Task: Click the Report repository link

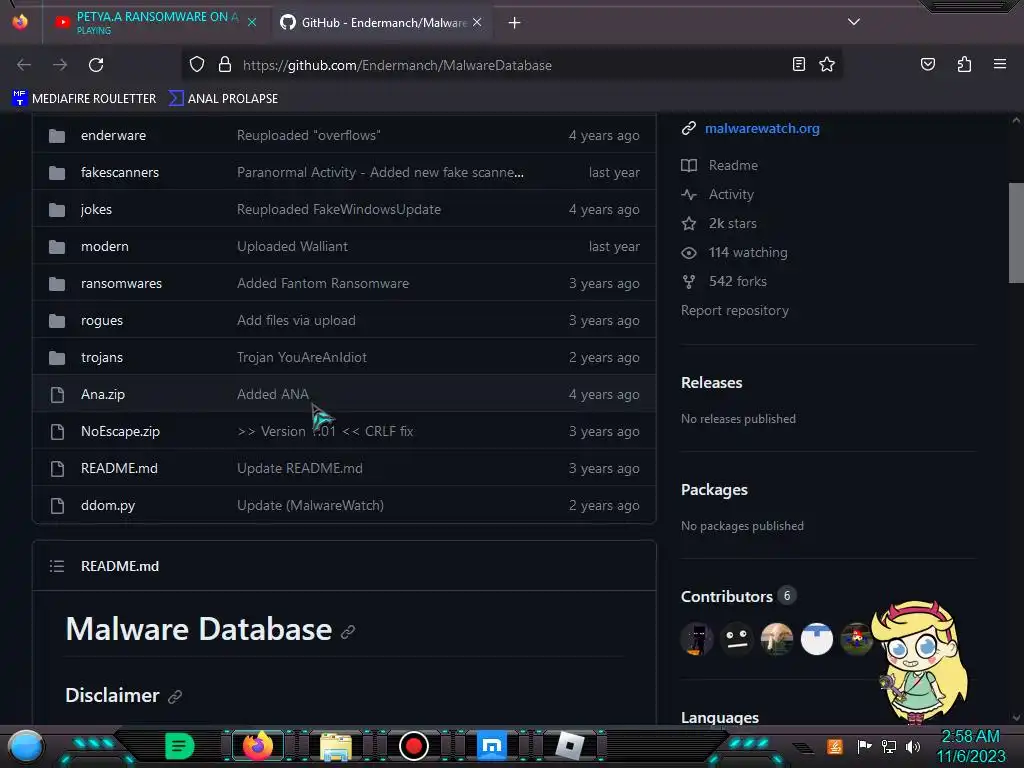Action: pyautogui.click(x=734, y=311)
